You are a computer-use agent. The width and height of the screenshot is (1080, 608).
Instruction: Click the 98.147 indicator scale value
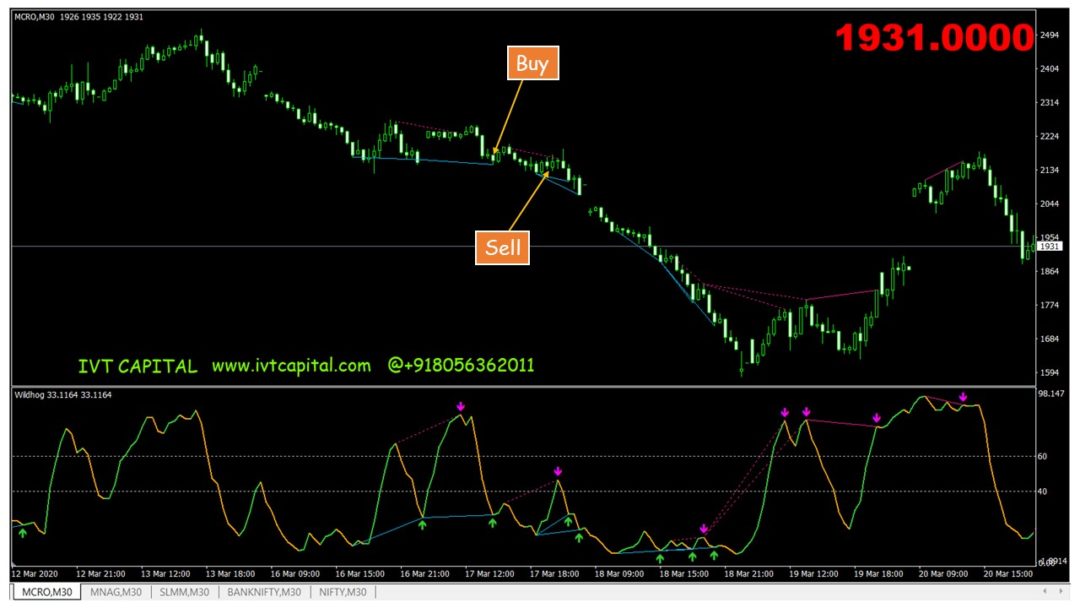(1051, 394)
